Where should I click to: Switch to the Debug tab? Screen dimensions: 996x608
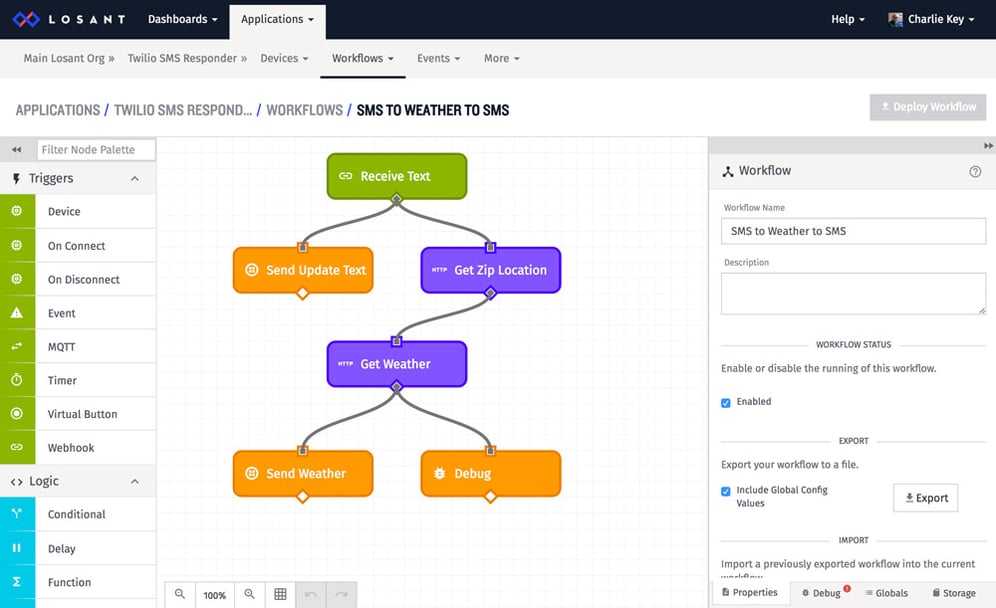point(824,592)
